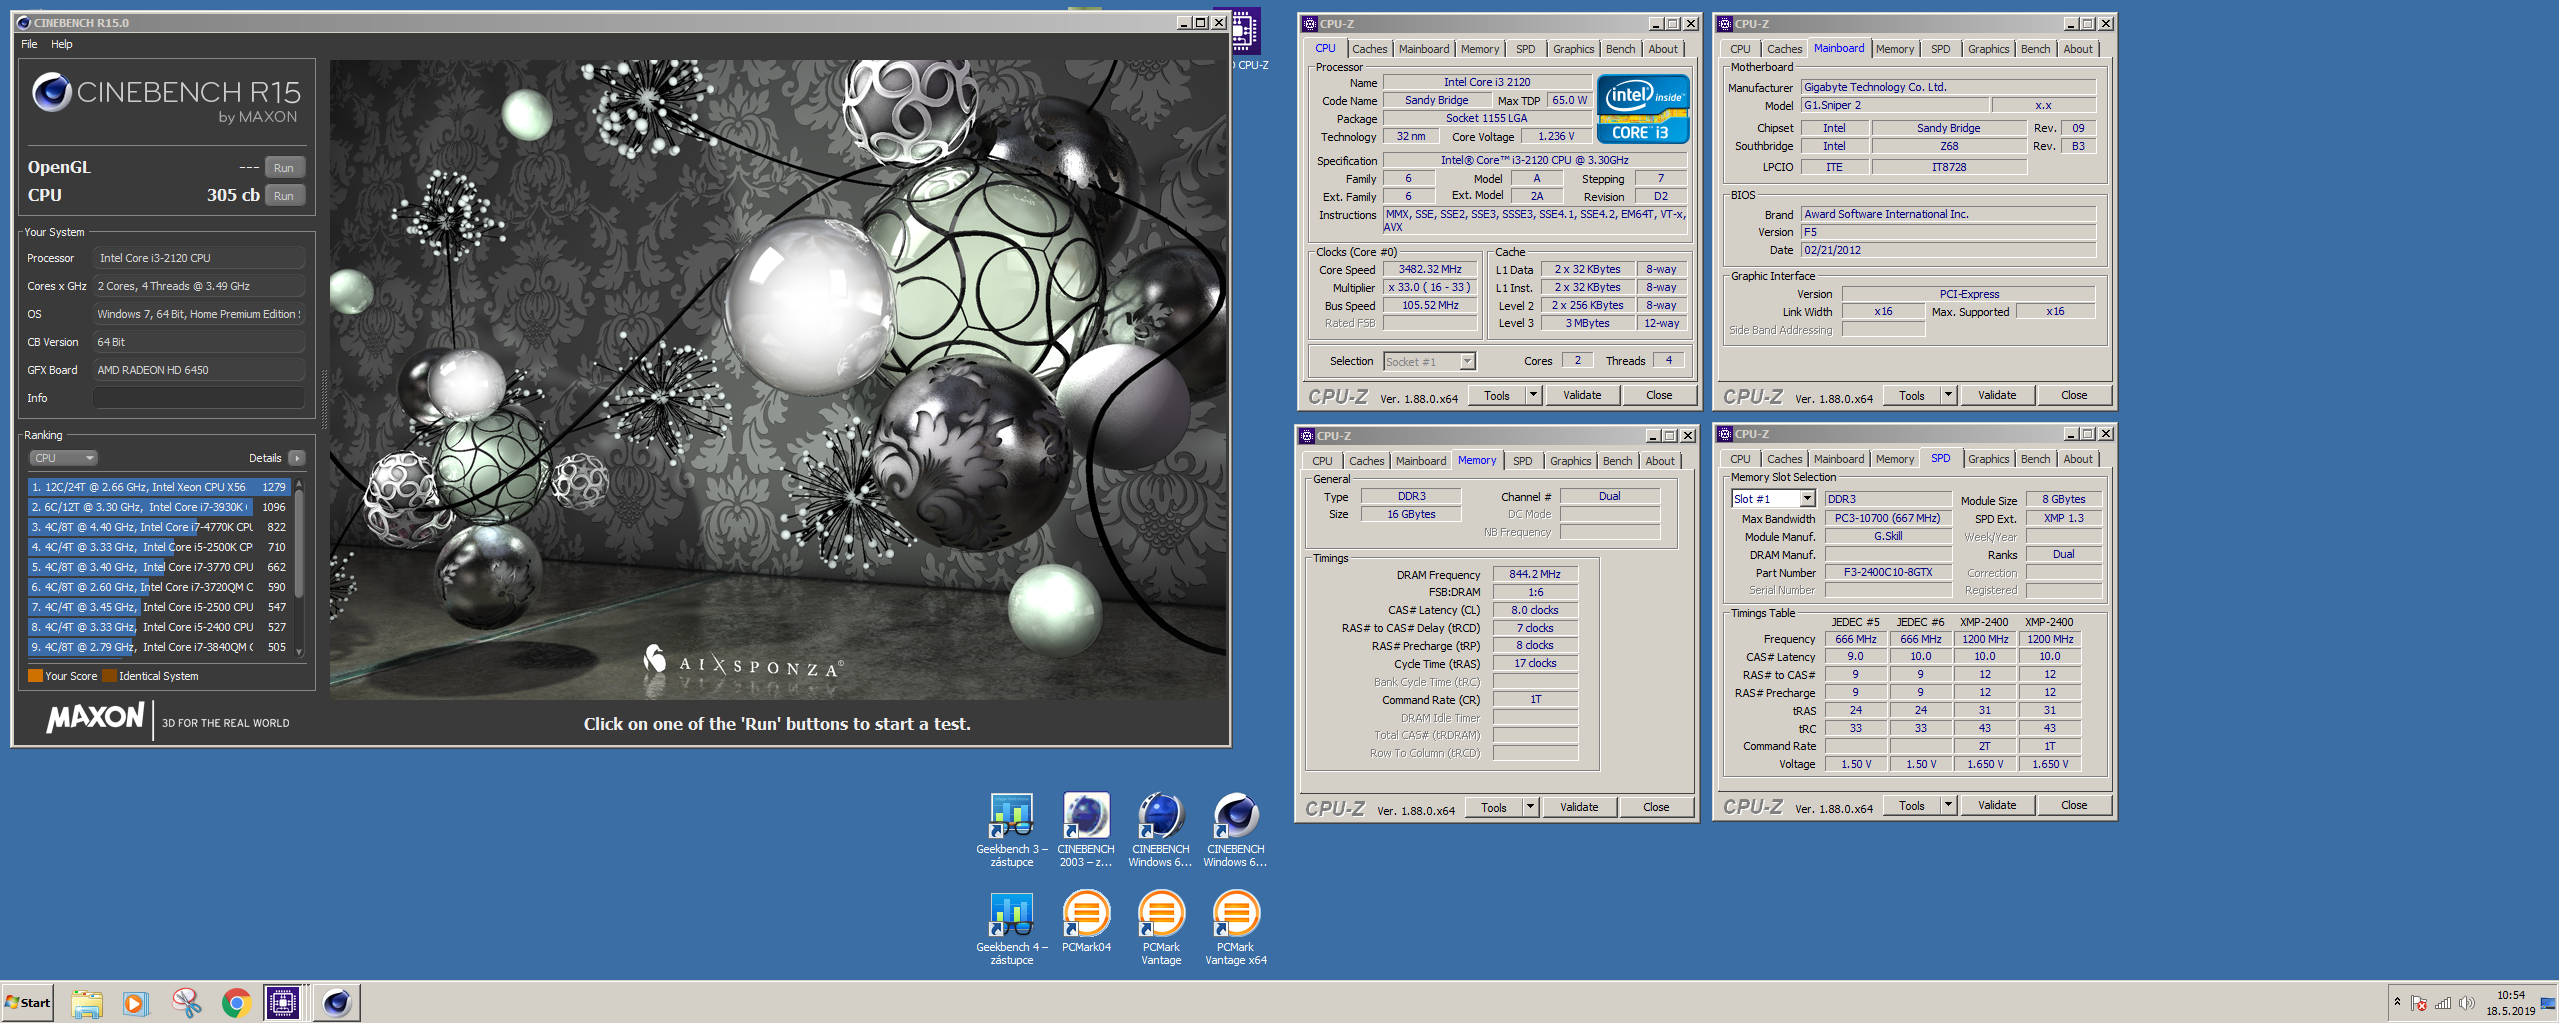Open Windows Explorer from the taskbar
This screenshot has width=2559, height=1023.
[x=87, y=1003]
